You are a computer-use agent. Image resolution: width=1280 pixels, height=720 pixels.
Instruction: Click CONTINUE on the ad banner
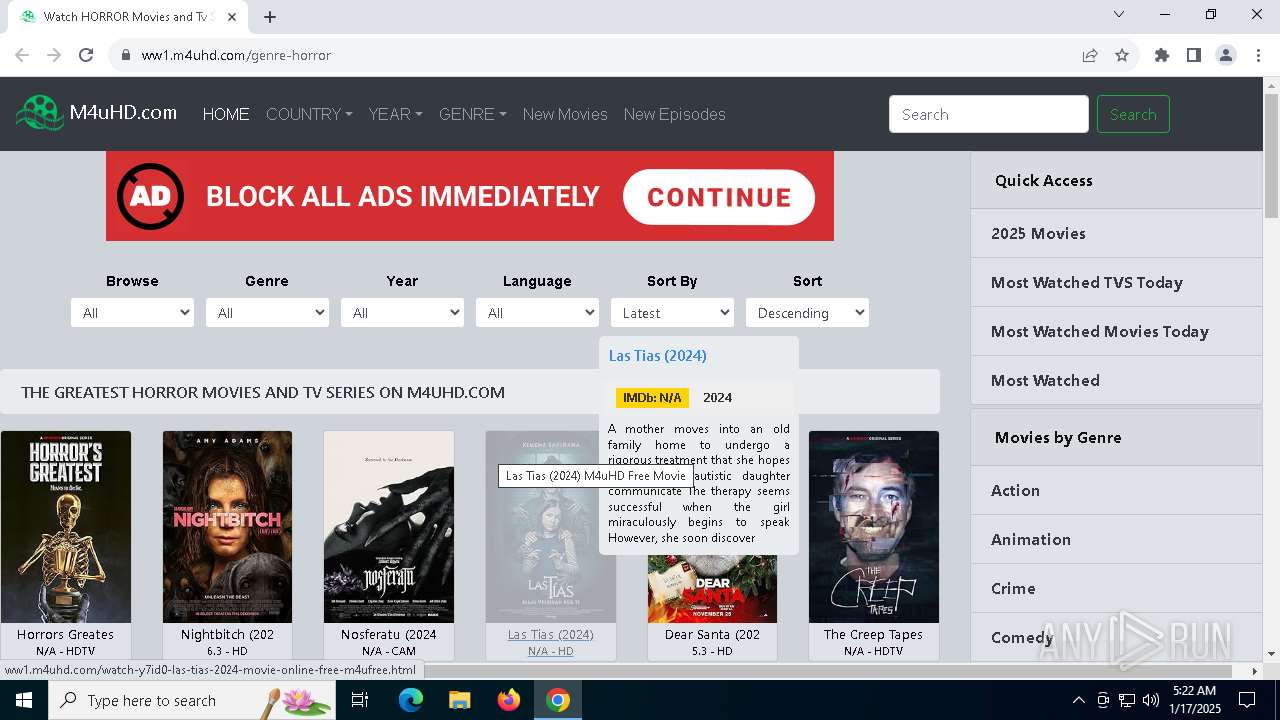(x=719, y=197)
